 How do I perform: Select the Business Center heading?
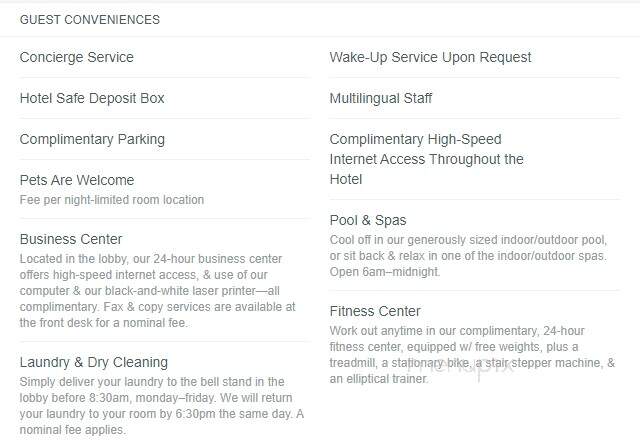[71, 239]
